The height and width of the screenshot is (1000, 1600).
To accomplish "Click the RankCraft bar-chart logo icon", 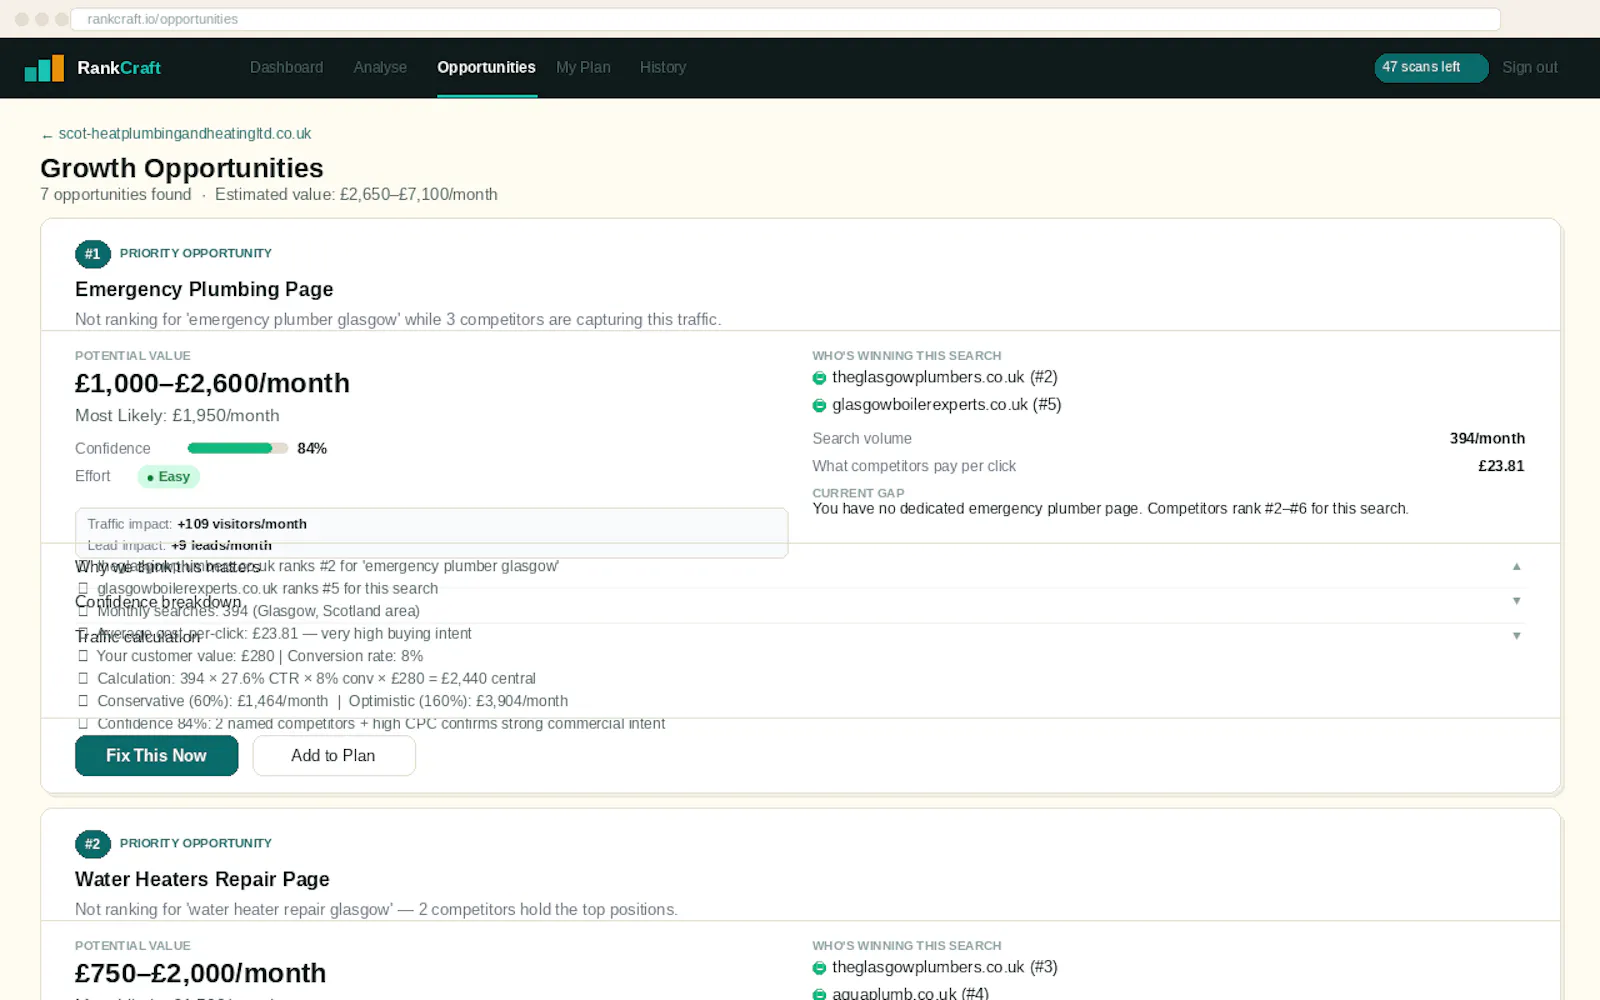I will pos(44,68).
